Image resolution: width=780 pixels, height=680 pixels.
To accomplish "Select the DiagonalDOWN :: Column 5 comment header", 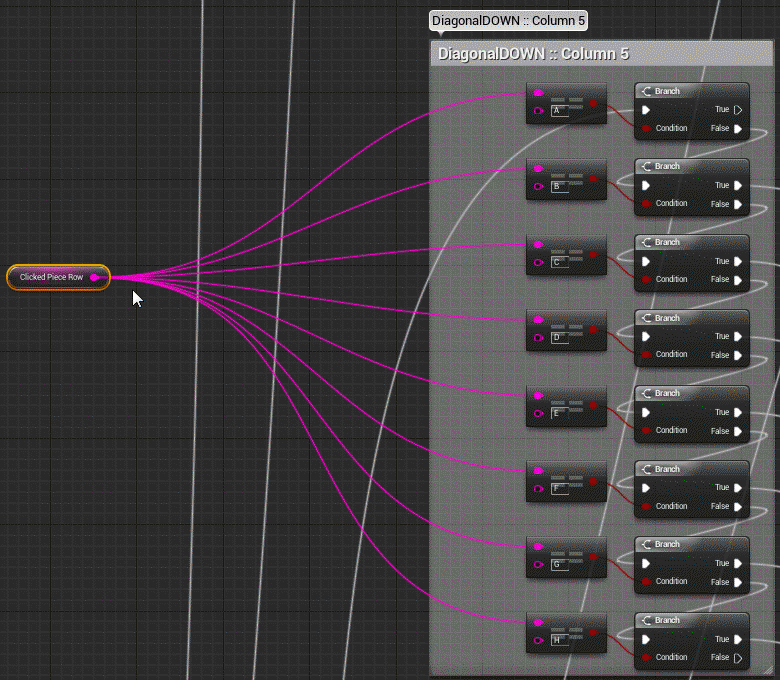I will pyautogui.click(x=601, y=54).
